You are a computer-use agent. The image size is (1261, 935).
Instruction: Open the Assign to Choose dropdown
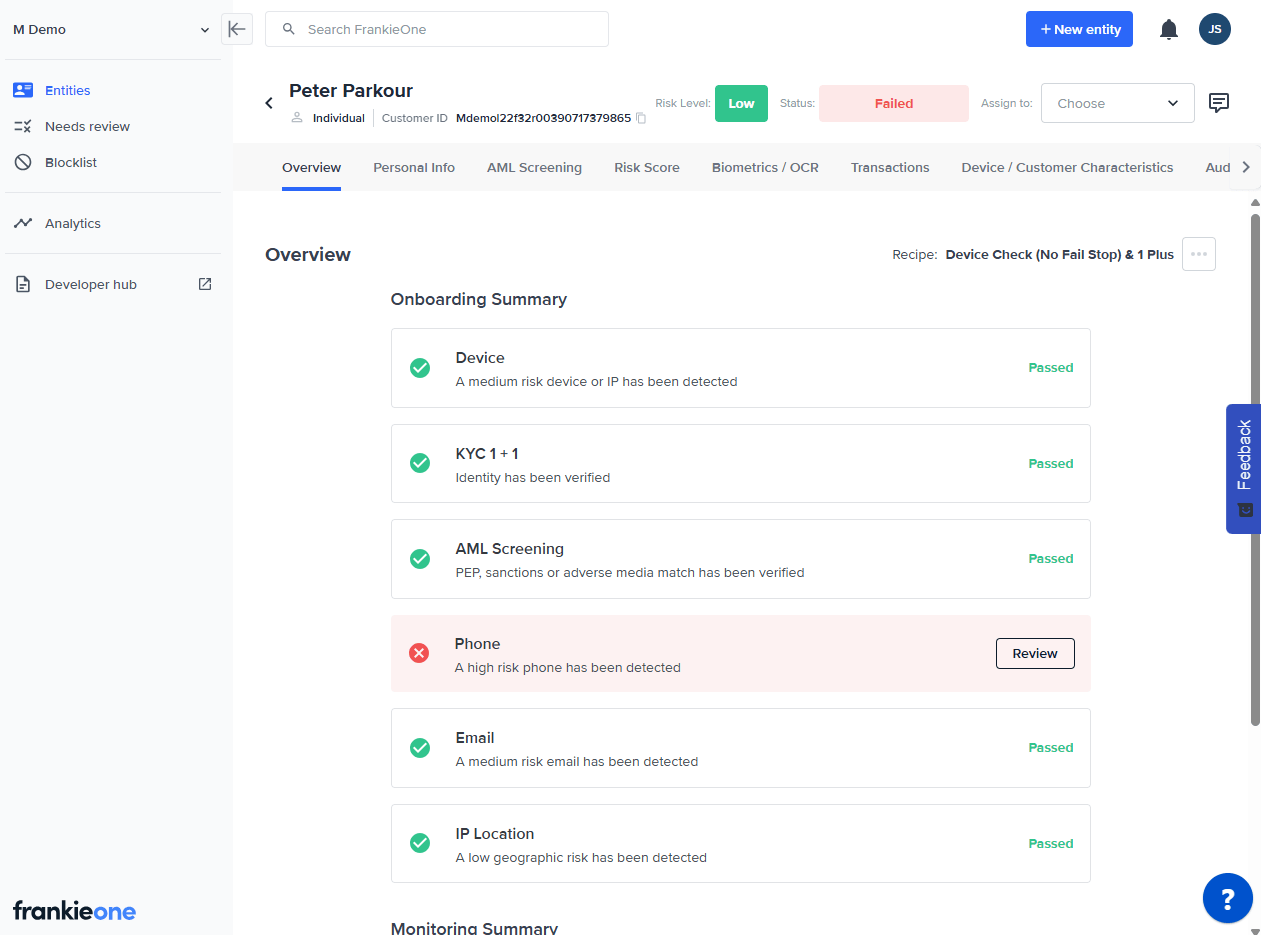(x=1117, y=103)
